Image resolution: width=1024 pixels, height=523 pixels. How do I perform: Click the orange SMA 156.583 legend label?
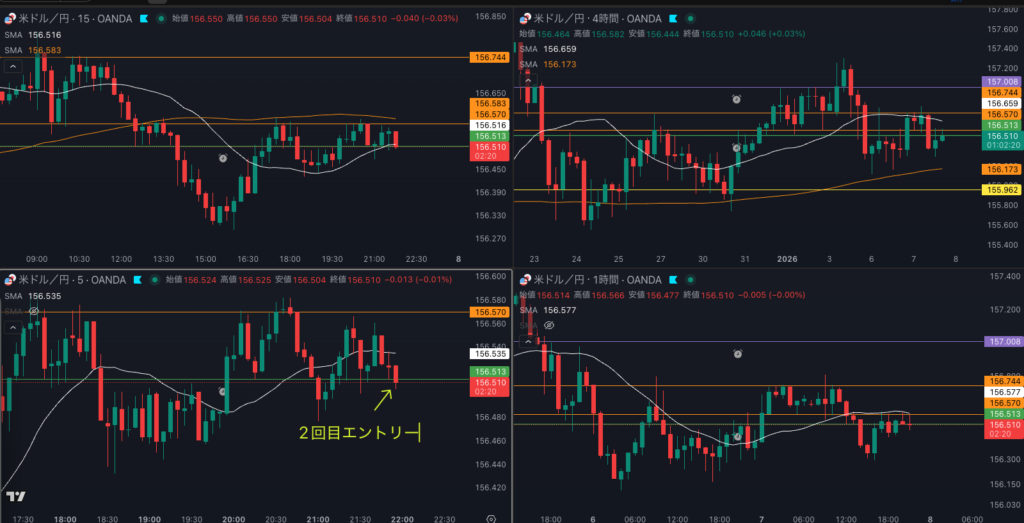(x=45, y=50)
